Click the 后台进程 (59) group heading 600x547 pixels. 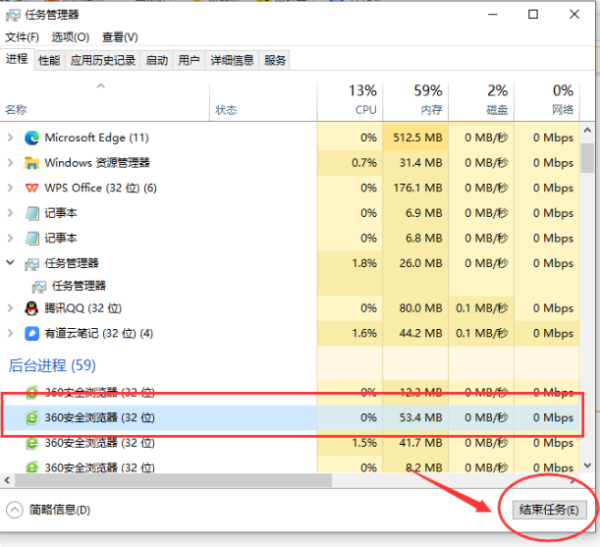pyautogui.click(x=52, y=366)
